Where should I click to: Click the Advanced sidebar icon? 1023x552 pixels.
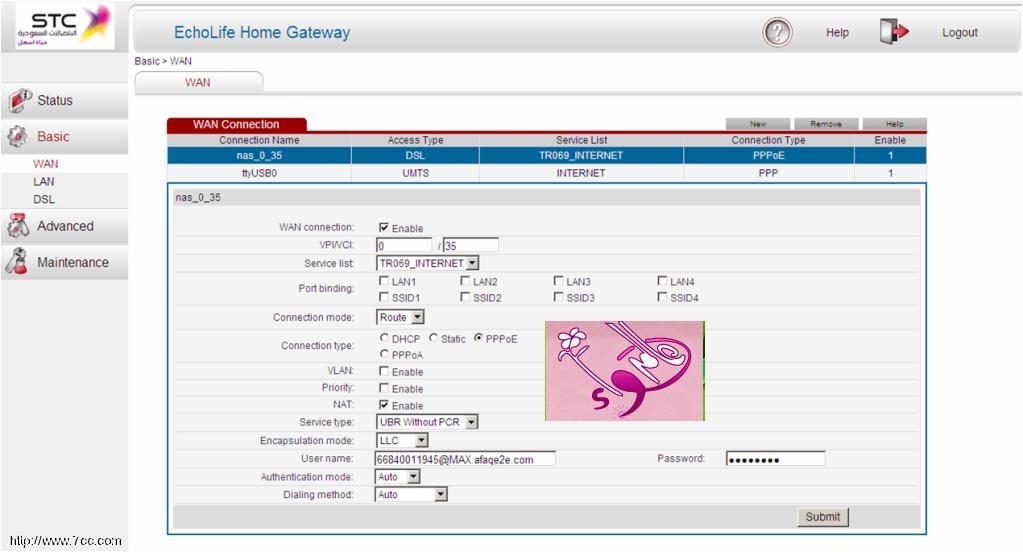[x=18, y=226]
